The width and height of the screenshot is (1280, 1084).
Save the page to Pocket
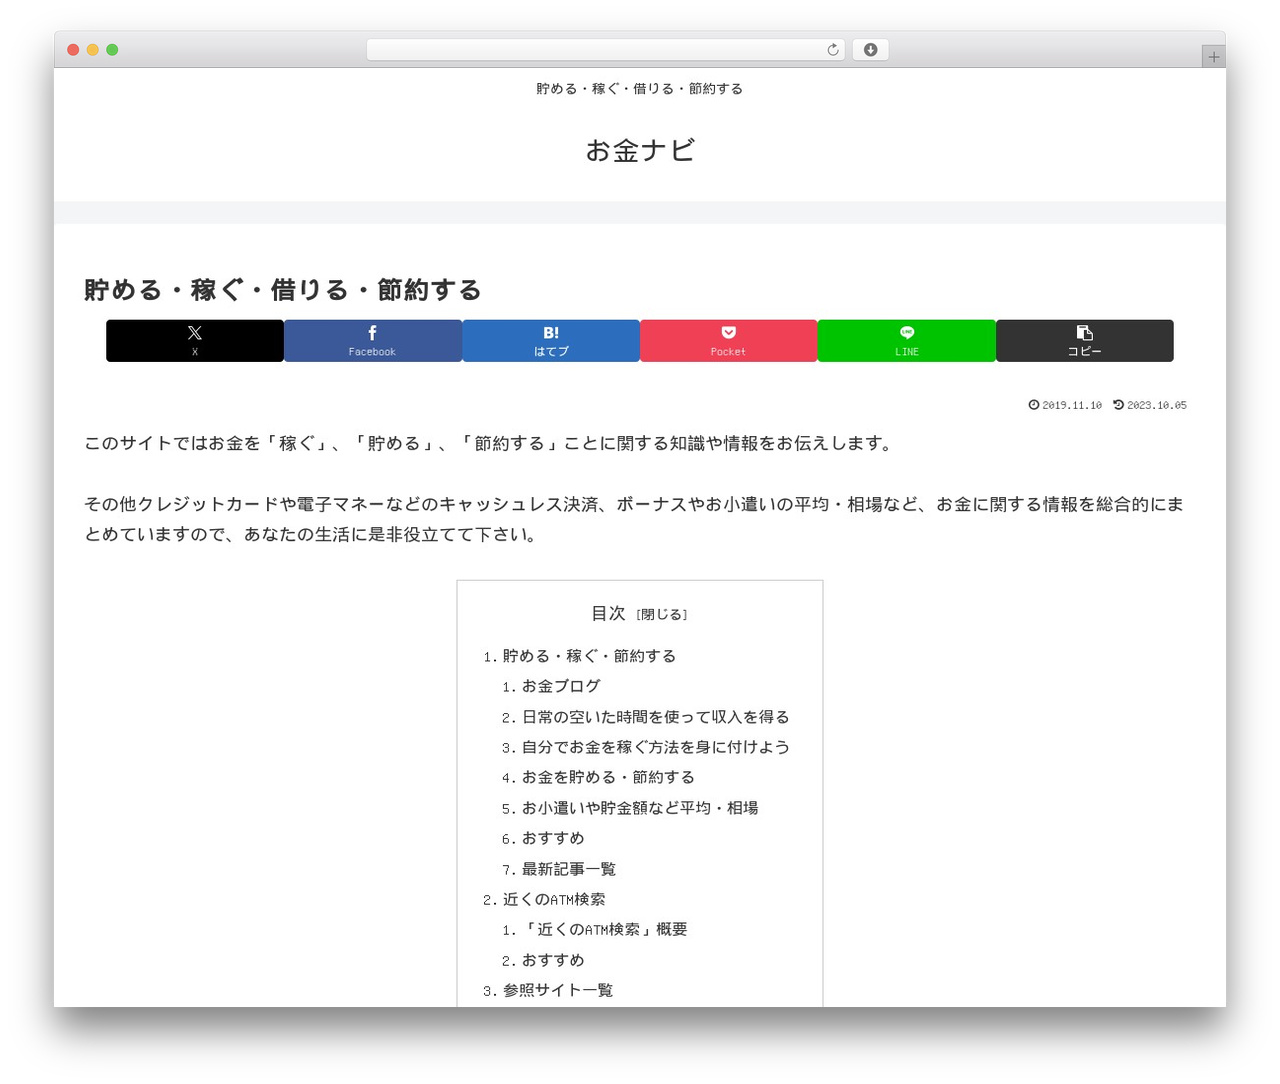click(x=729, y=341)
